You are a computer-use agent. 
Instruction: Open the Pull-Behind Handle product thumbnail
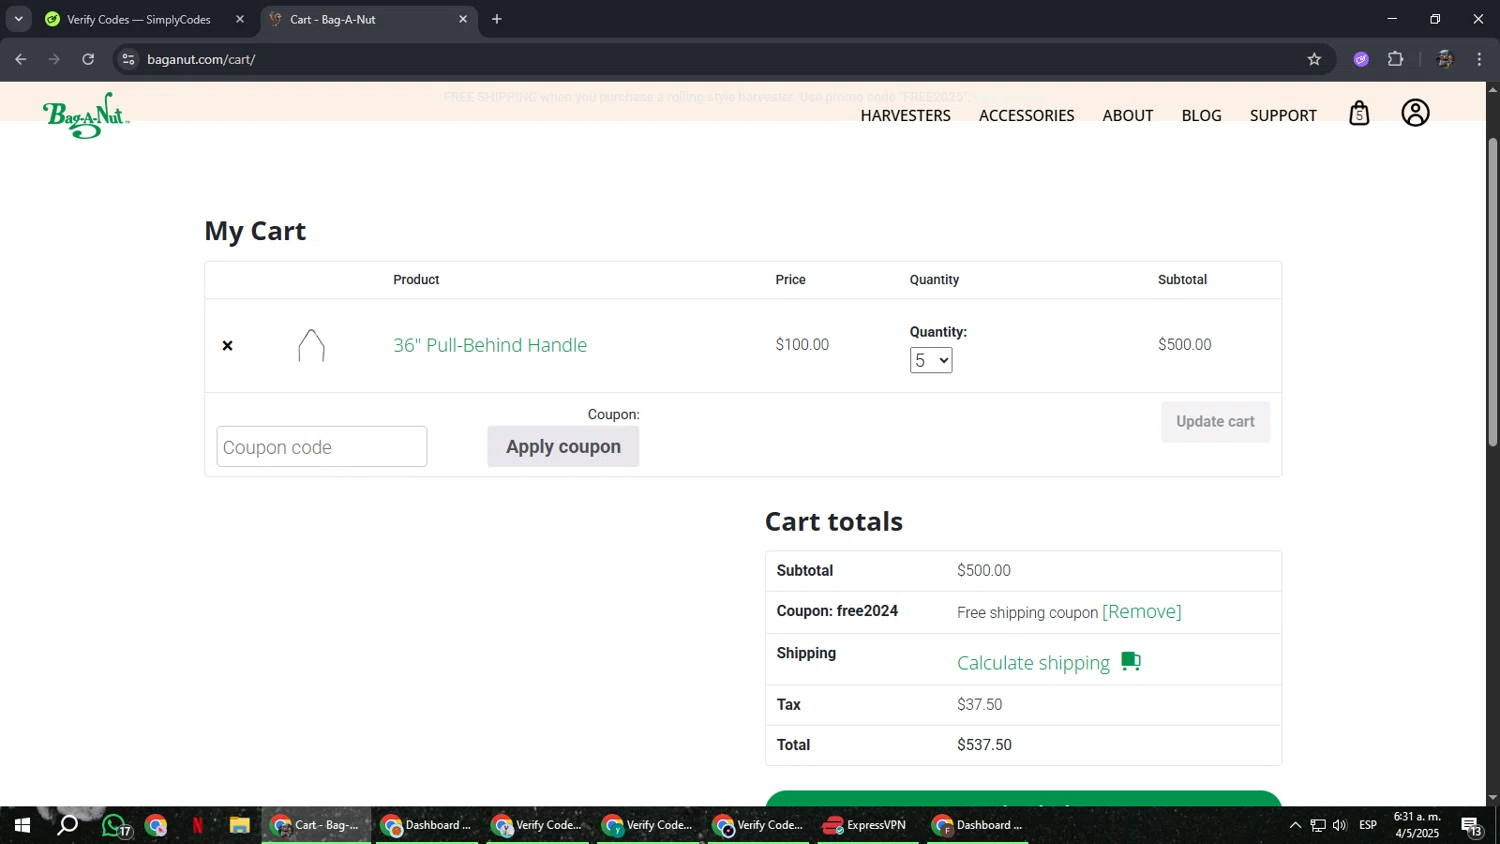click(311, 346)
